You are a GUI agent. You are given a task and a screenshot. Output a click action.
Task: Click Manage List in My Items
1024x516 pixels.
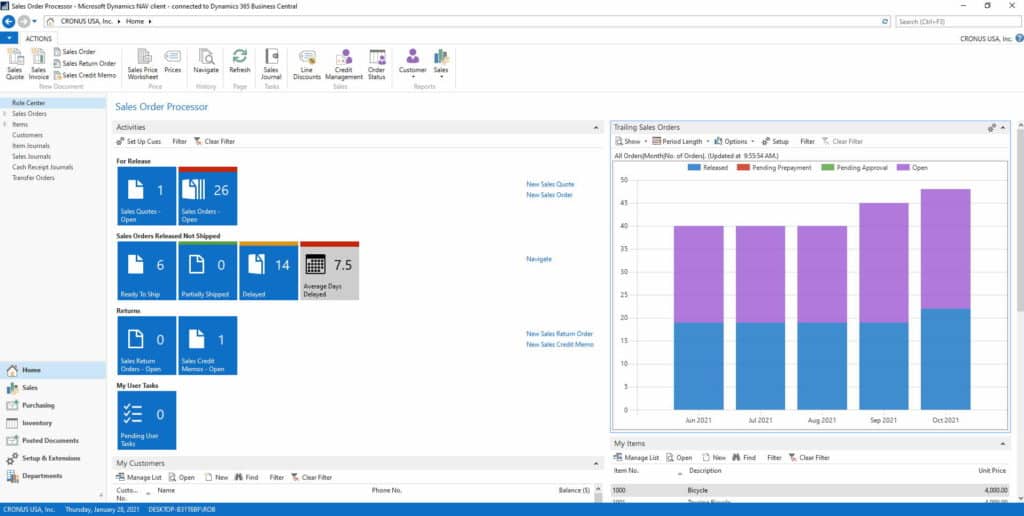636,458
